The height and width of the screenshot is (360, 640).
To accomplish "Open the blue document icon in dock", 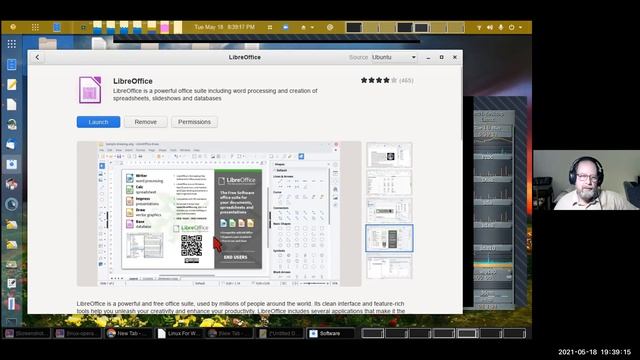I will point(11,64).
